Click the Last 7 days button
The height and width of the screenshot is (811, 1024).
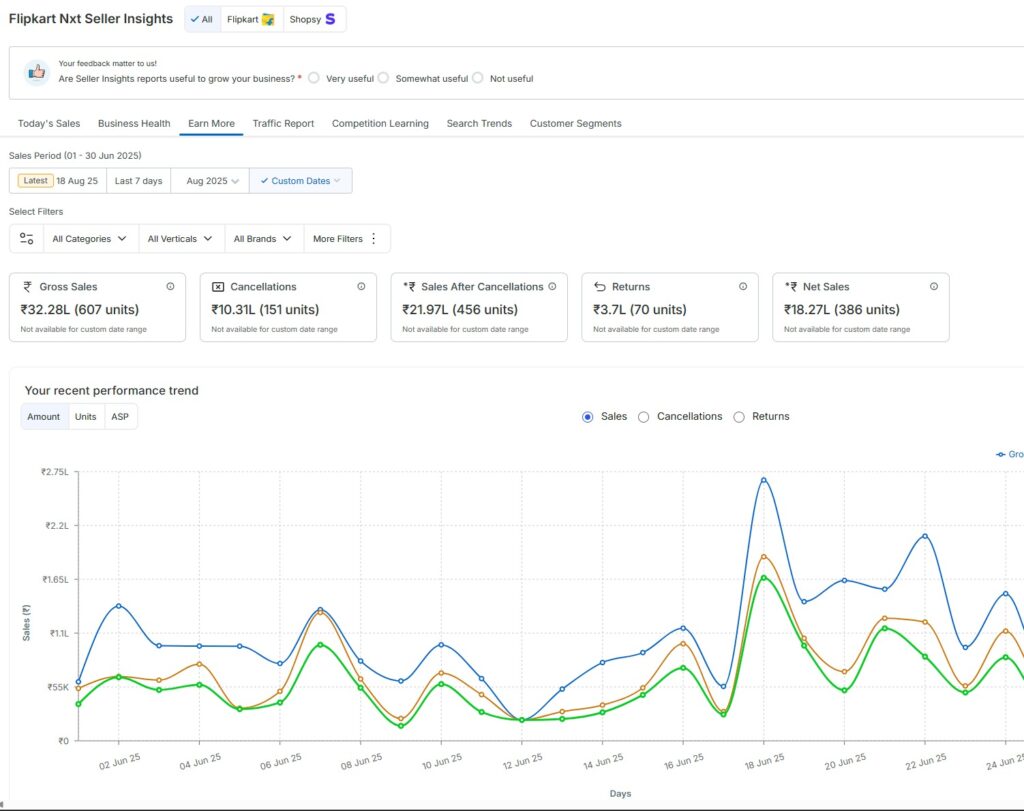point(138,181)
